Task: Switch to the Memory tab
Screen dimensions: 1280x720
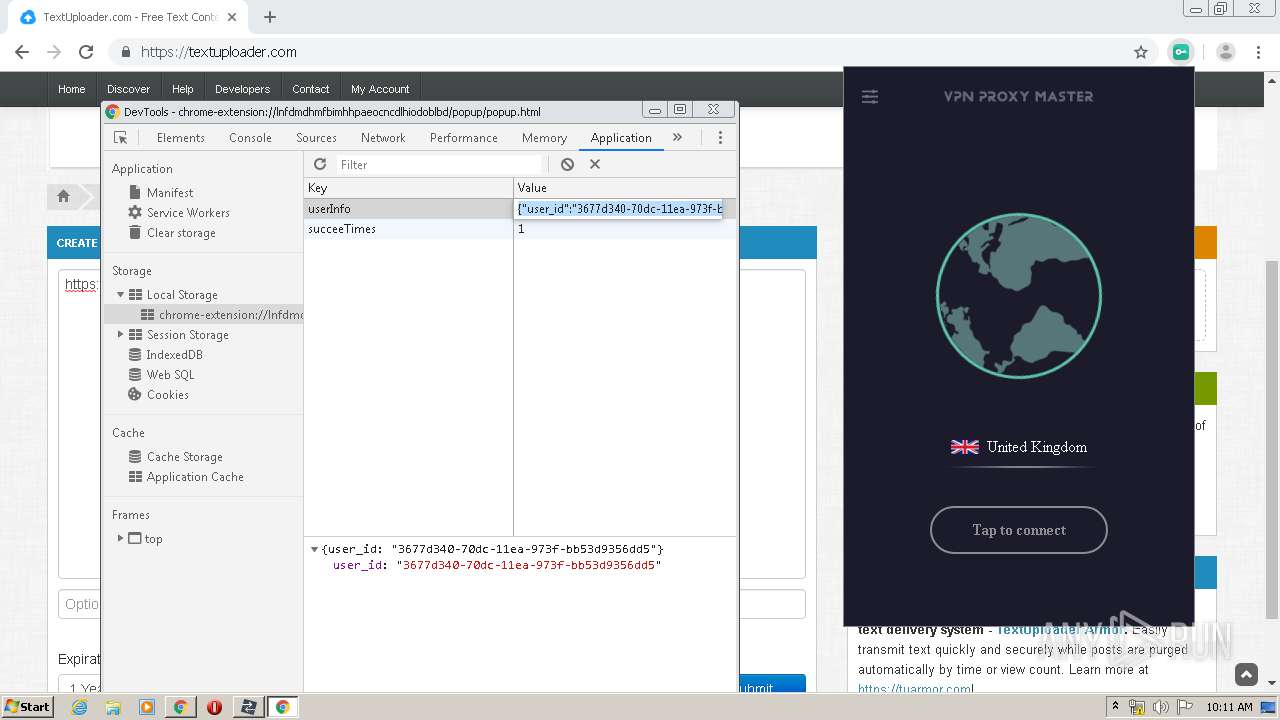Action: click(x=544, y=138)
